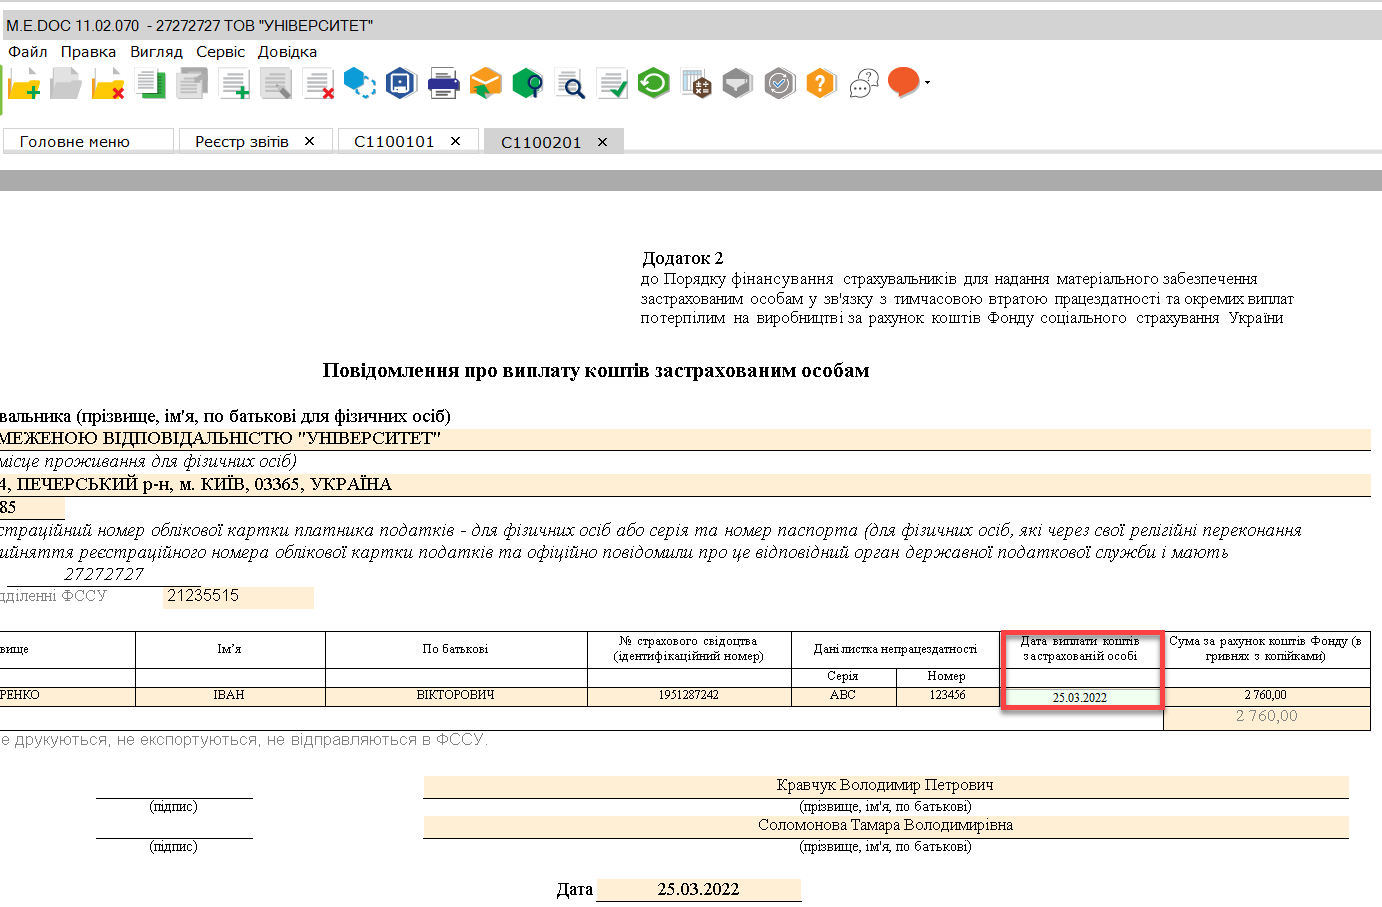Click the green hexagon magnifier icon
The height and width of the screenshot is (907, 1382).
click(x=527, y=84)
